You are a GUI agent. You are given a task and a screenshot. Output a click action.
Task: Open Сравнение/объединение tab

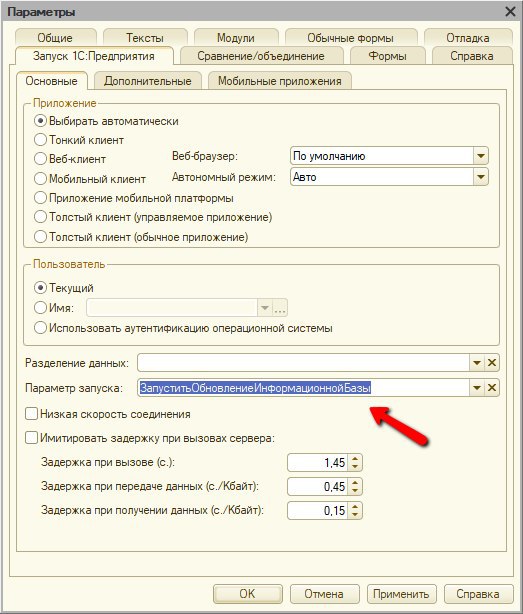(x=261, y=56)
